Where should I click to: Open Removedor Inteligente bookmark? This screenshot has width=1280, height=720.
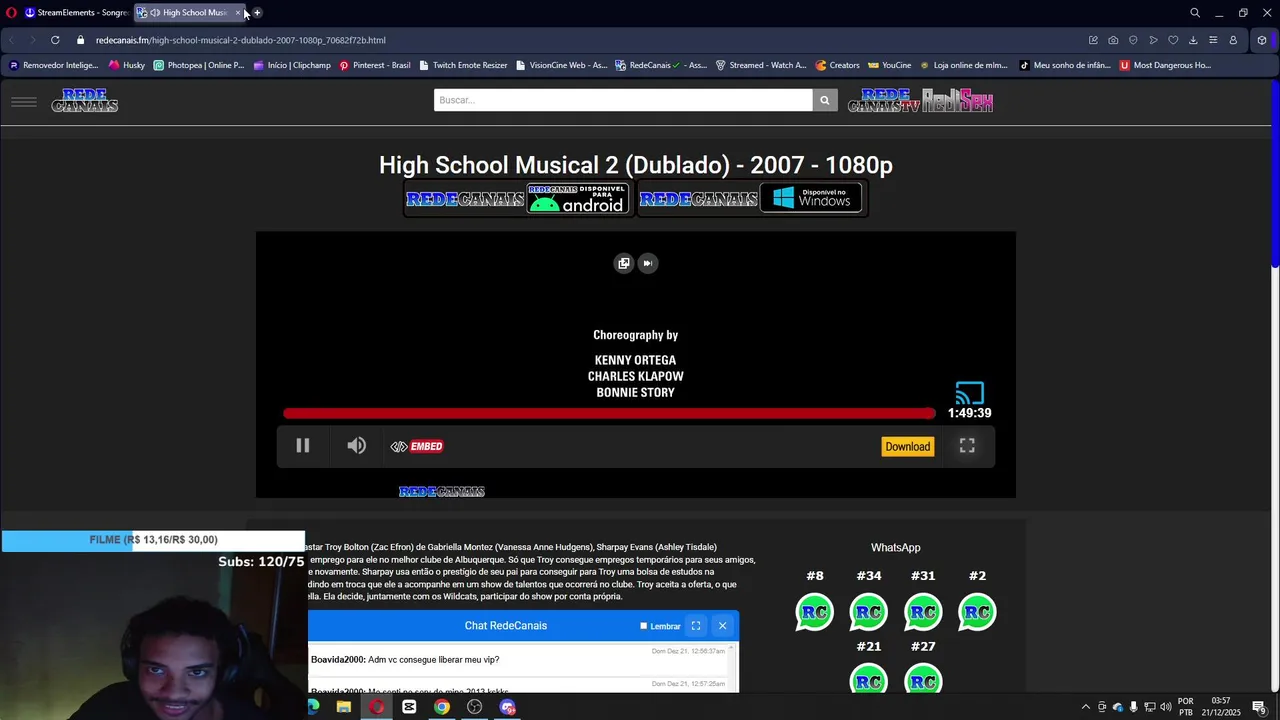coord(54,65)
